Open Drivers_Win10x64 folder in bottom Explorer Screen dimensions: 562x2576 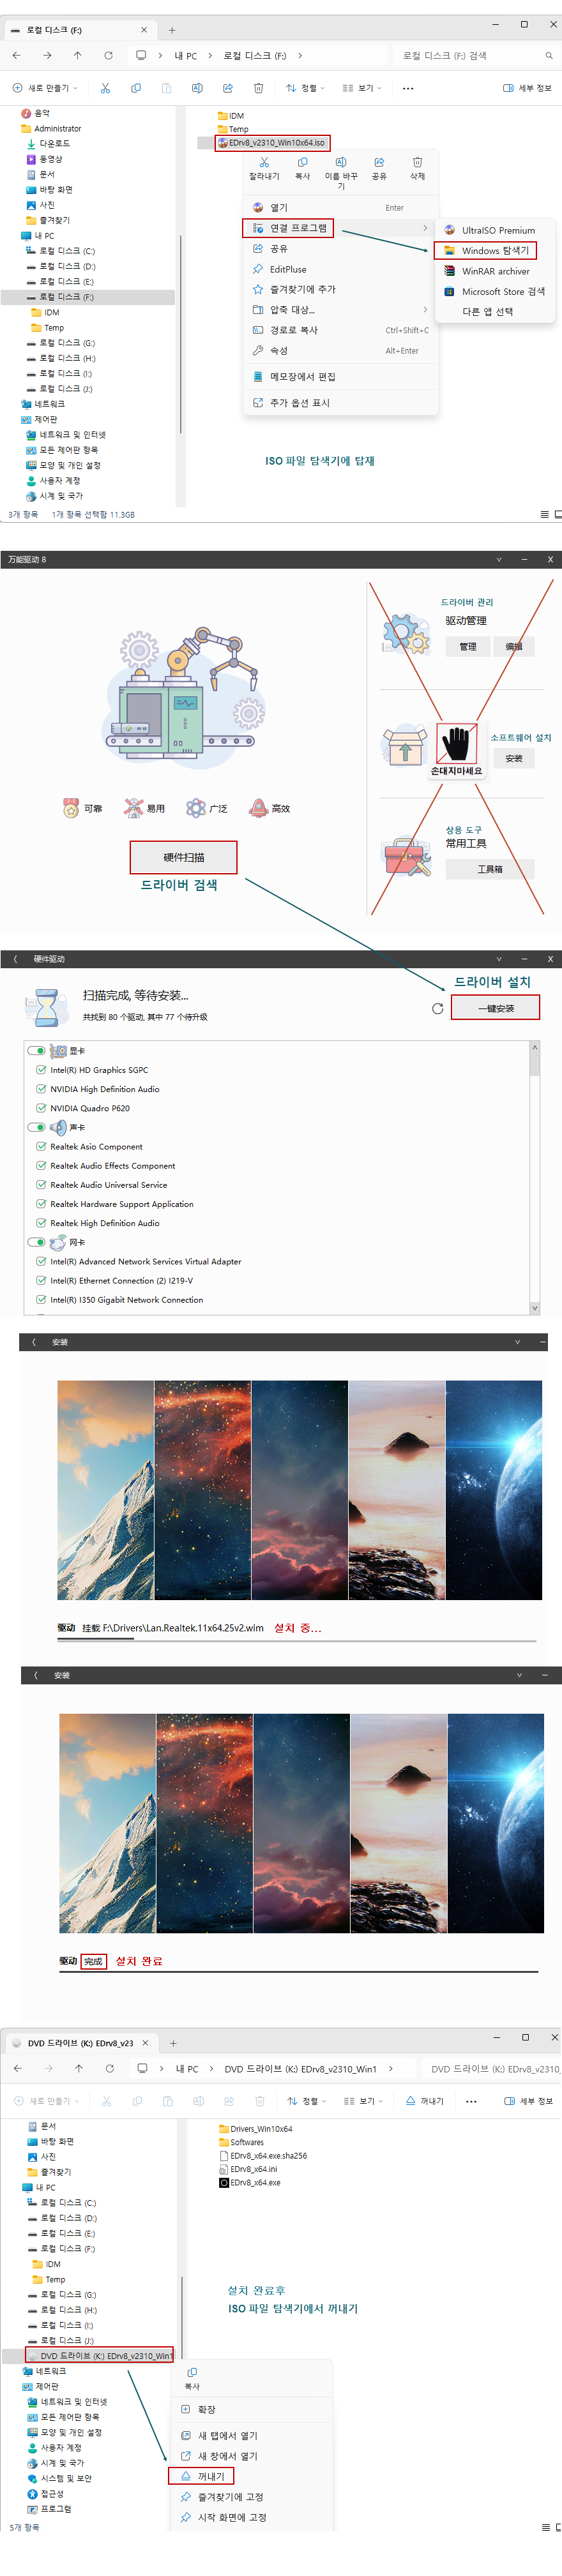pyautogui.click(x=255, y=2129)
